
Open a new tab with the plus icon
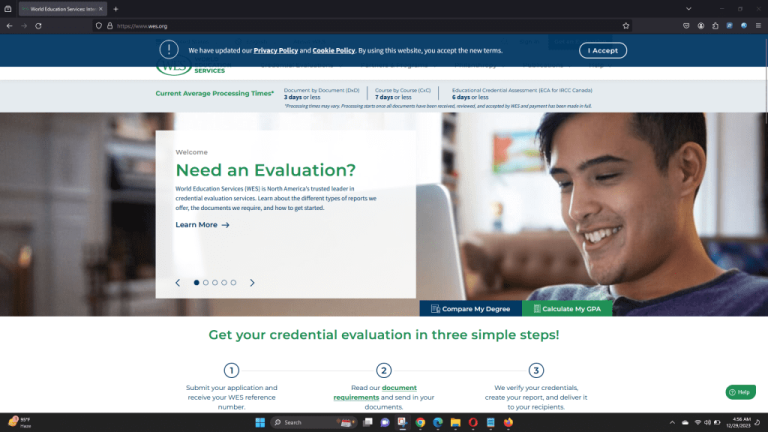pyautogui.click(x=116, y=9)
